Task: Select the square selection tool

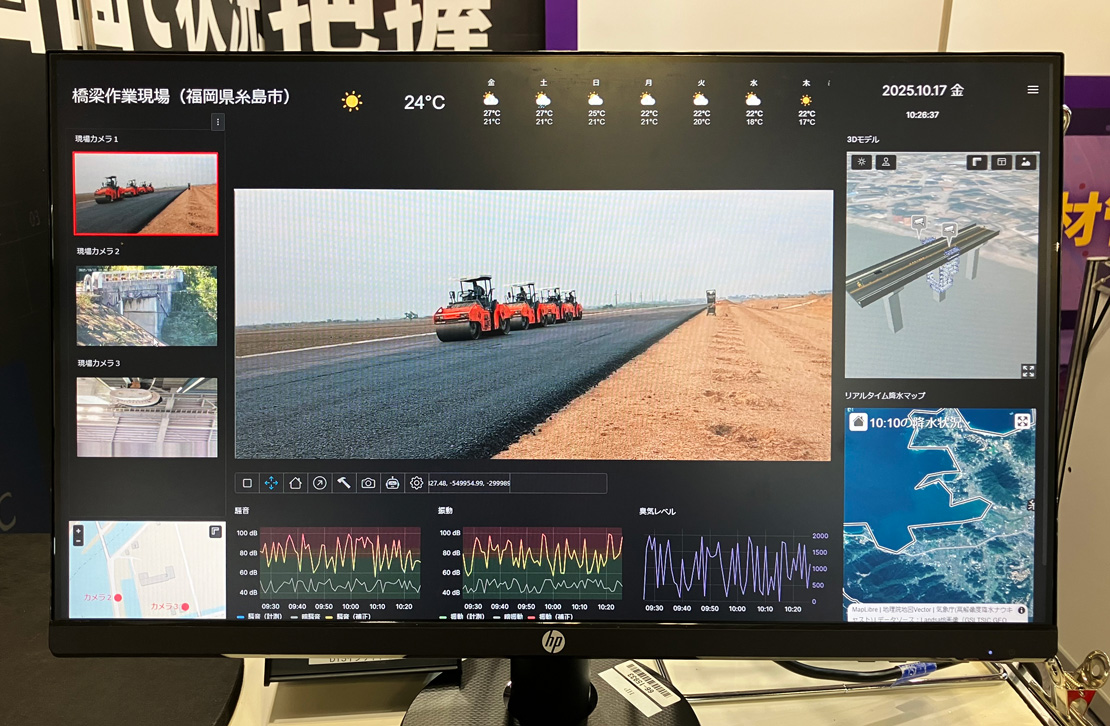Action: (x=247, y=483)
